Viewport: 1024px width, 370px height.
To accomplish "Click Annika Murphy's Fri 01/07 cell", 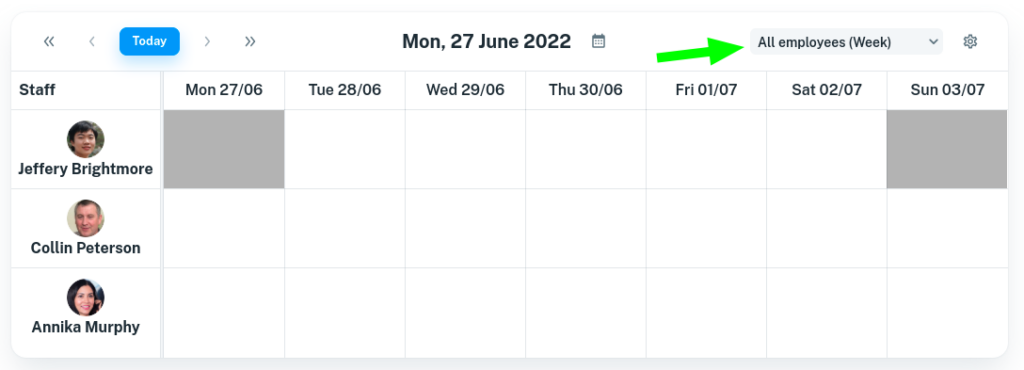I will click(x=707, y=313).
